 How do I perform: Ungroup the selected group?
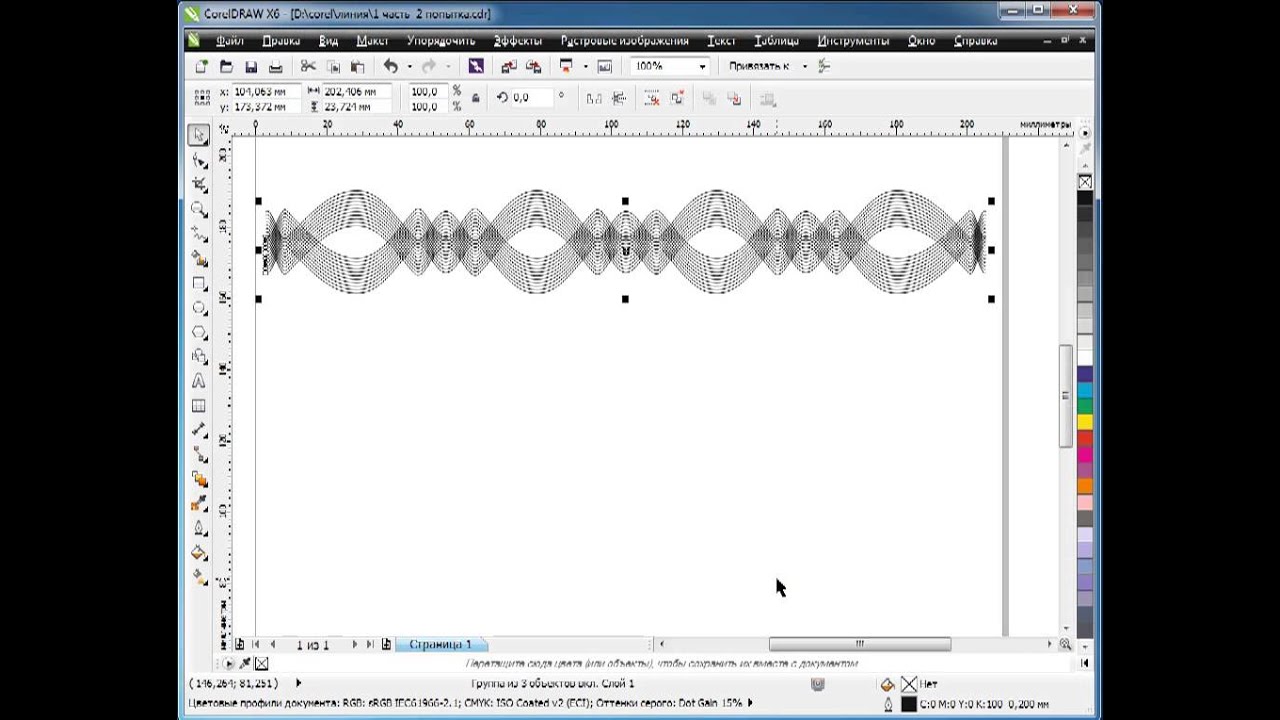coord(652,98)
